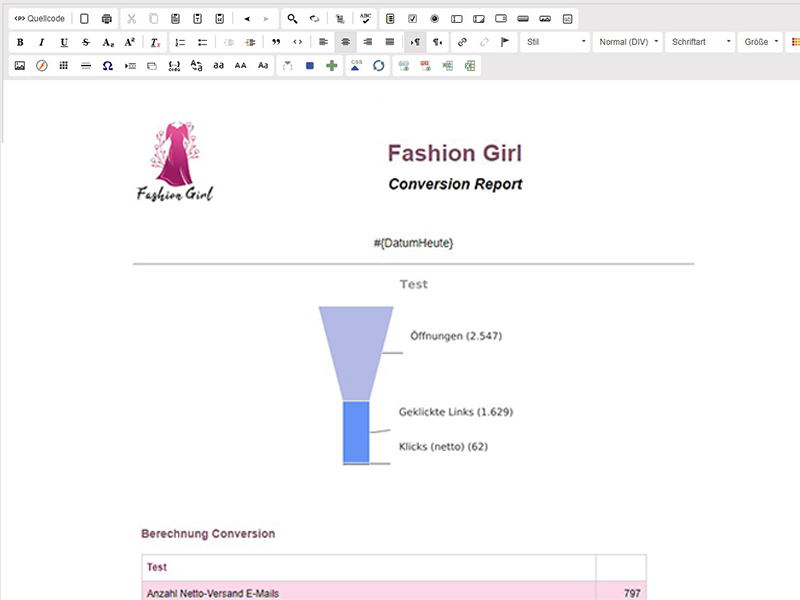Toggle italic formatting

click(x=42, y=42)
